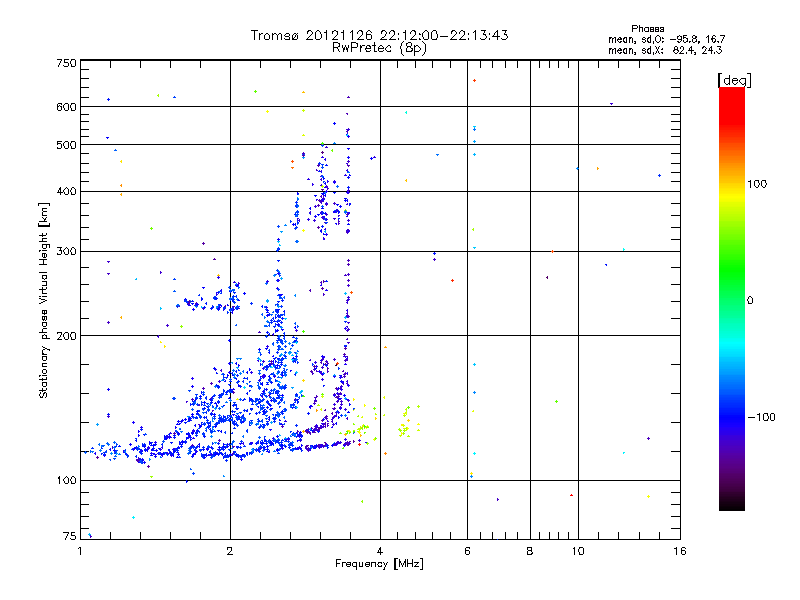Click the '16' frequency axis tick label
This screenshot has width=800, height=600.
point(680,551)
